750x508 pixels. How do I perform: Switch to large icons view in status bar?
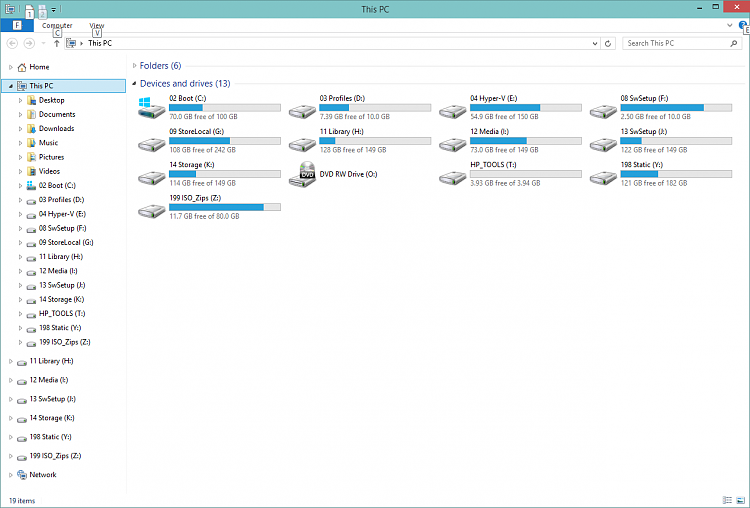(739, 499)
